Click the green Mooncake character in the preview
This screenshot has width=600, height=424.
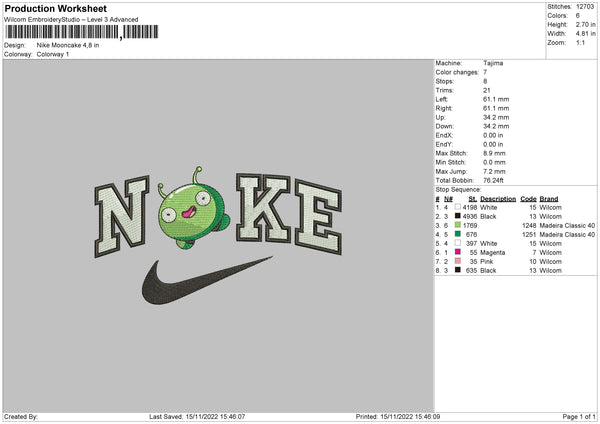[193, 209]
